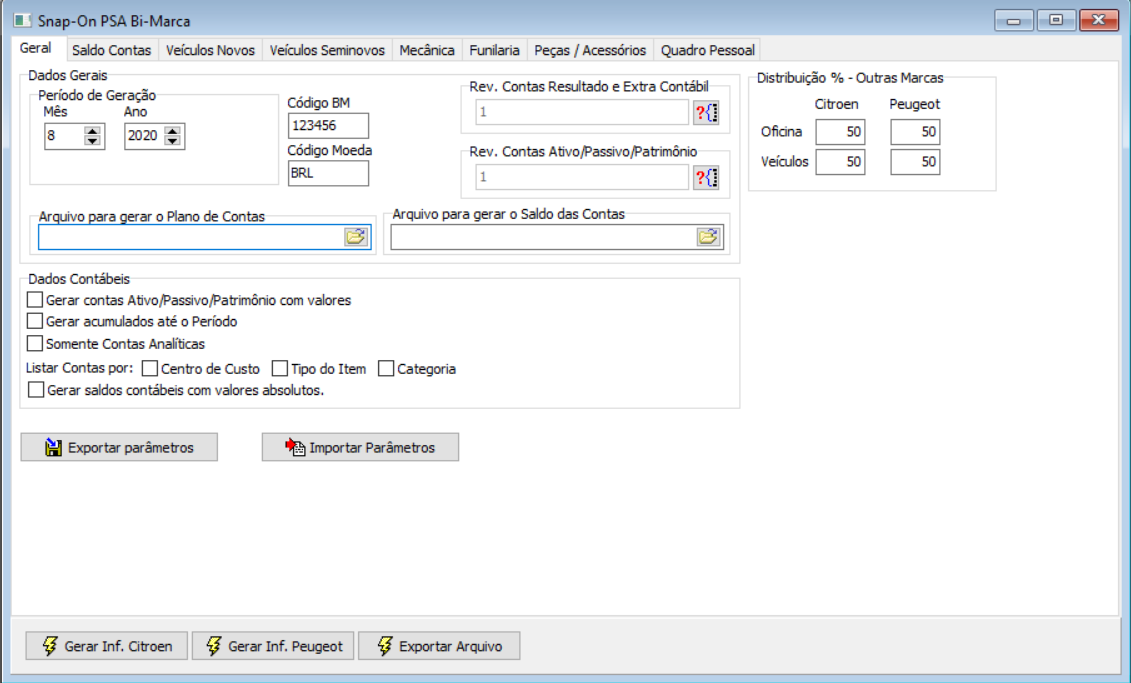
Task: Click the Rev. Contas Resultado e Extra Contábil field
Action: point(582,113)
